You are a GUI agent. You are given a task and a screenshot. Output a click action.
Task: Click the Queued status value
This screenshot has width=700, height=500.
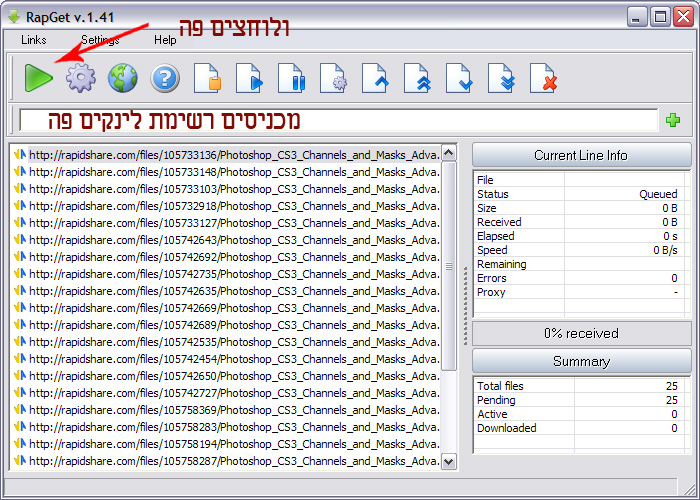pos(658,194)
